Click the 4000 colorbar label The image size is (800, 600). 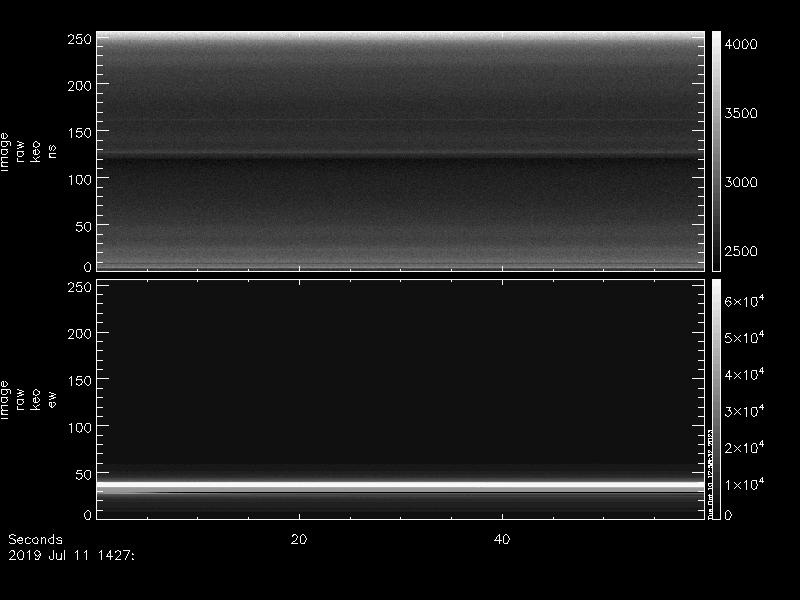(741, 44)
